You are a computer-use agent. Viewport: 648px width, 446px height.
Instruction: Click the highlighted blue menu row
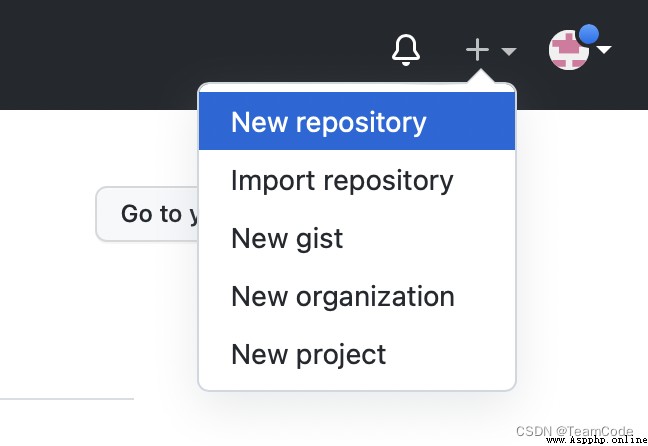click(x=357, y=121)
